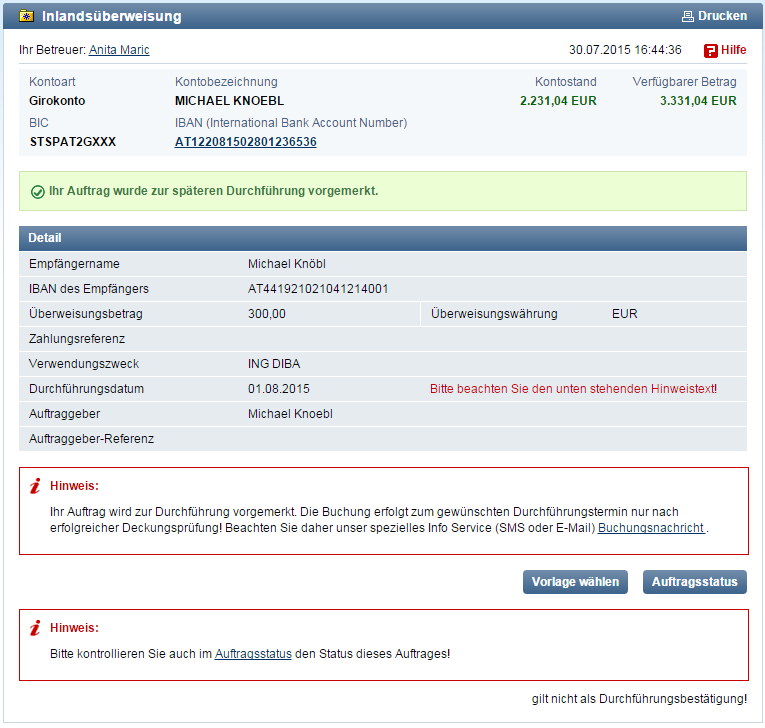
Task: Open advisor link Anita Maric
Action: click(119, 50)
